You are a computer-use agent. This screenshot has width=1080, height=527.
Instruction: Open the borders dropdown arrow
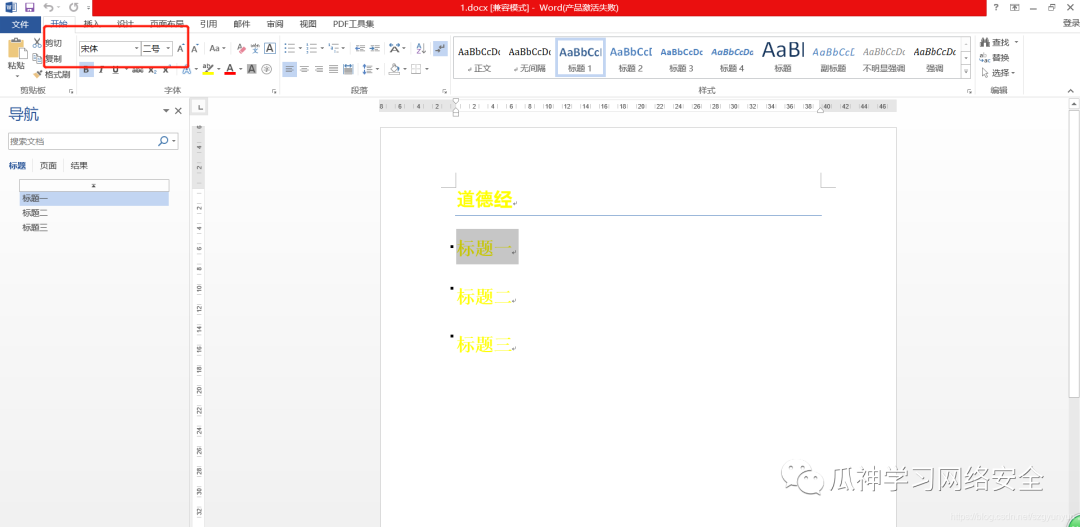tap(427, 69)
